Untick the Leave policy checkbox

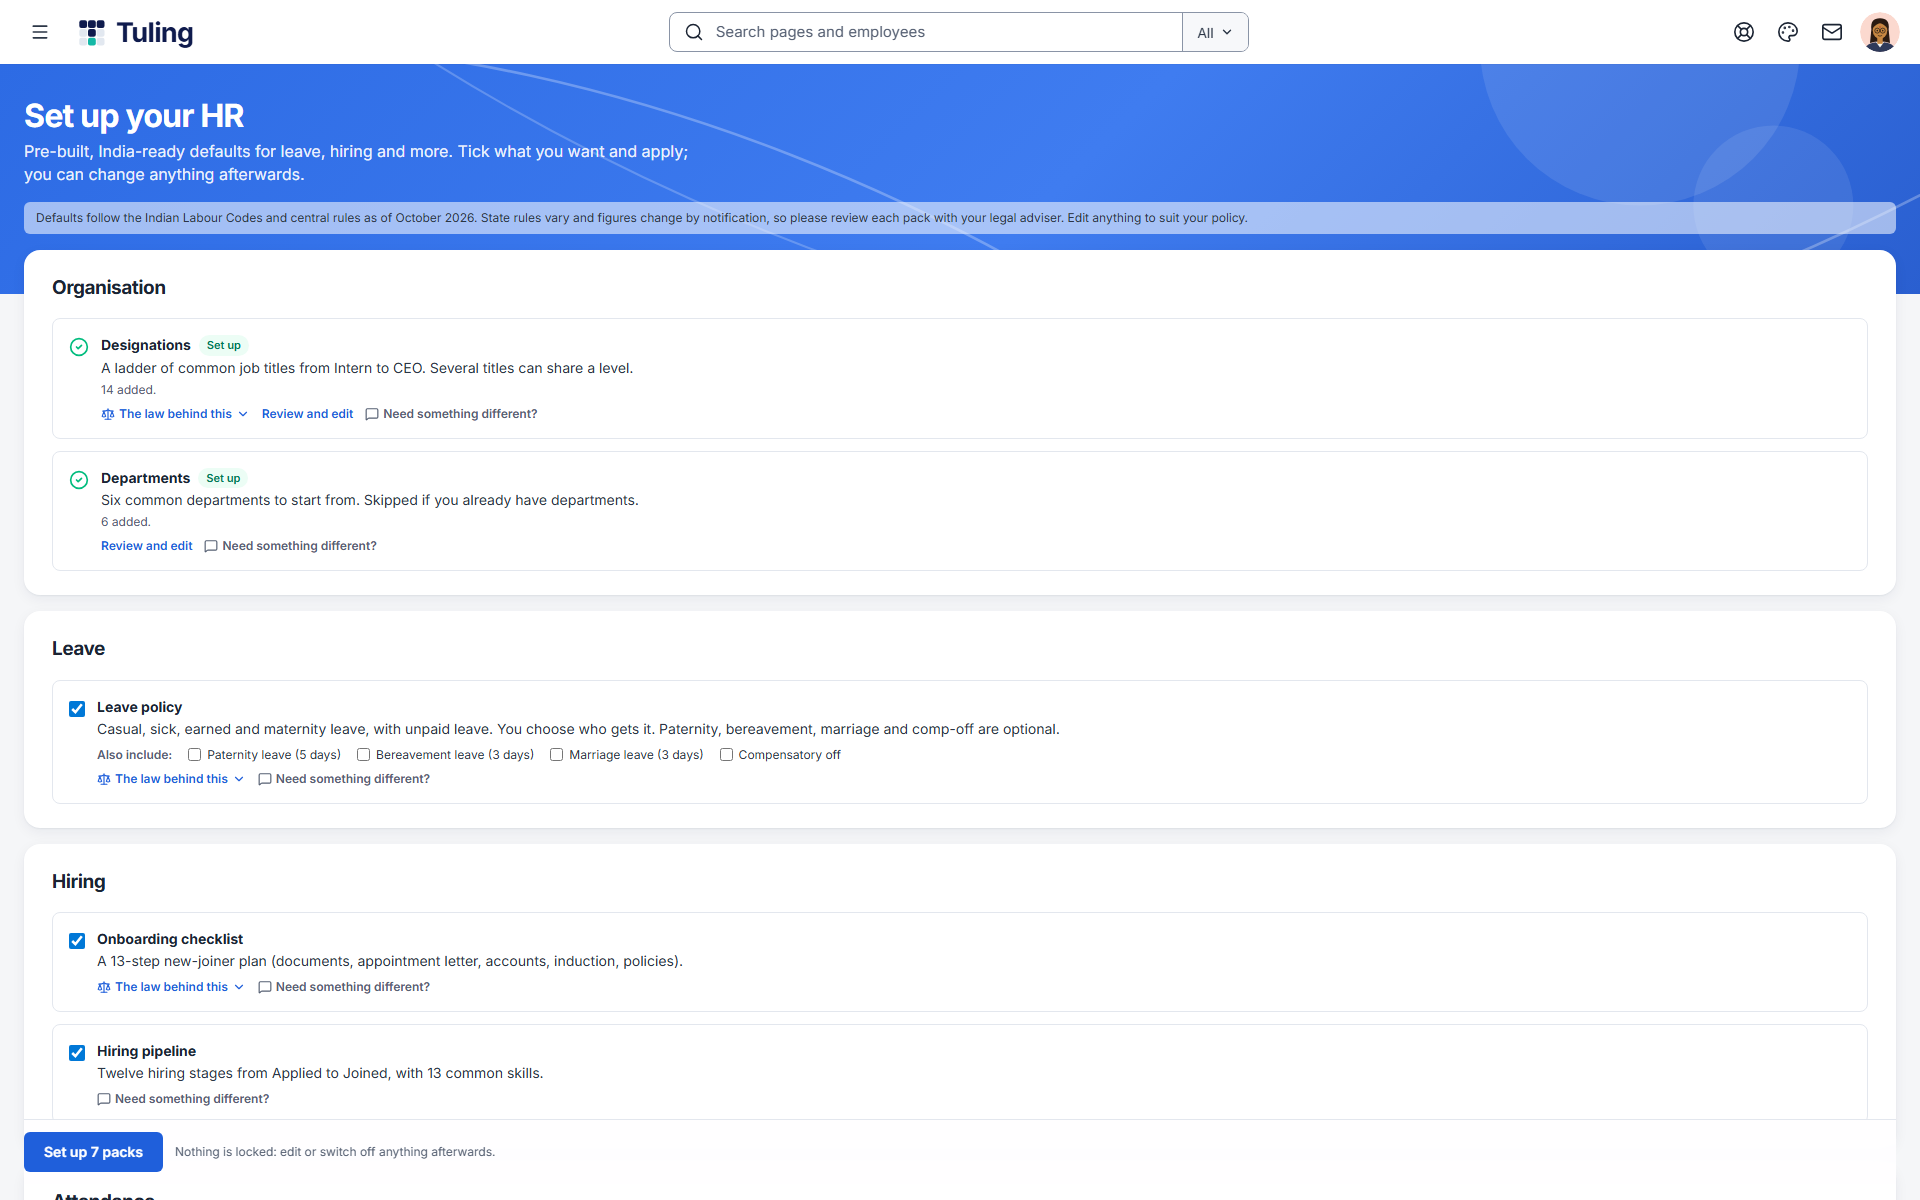coord(77,709)
